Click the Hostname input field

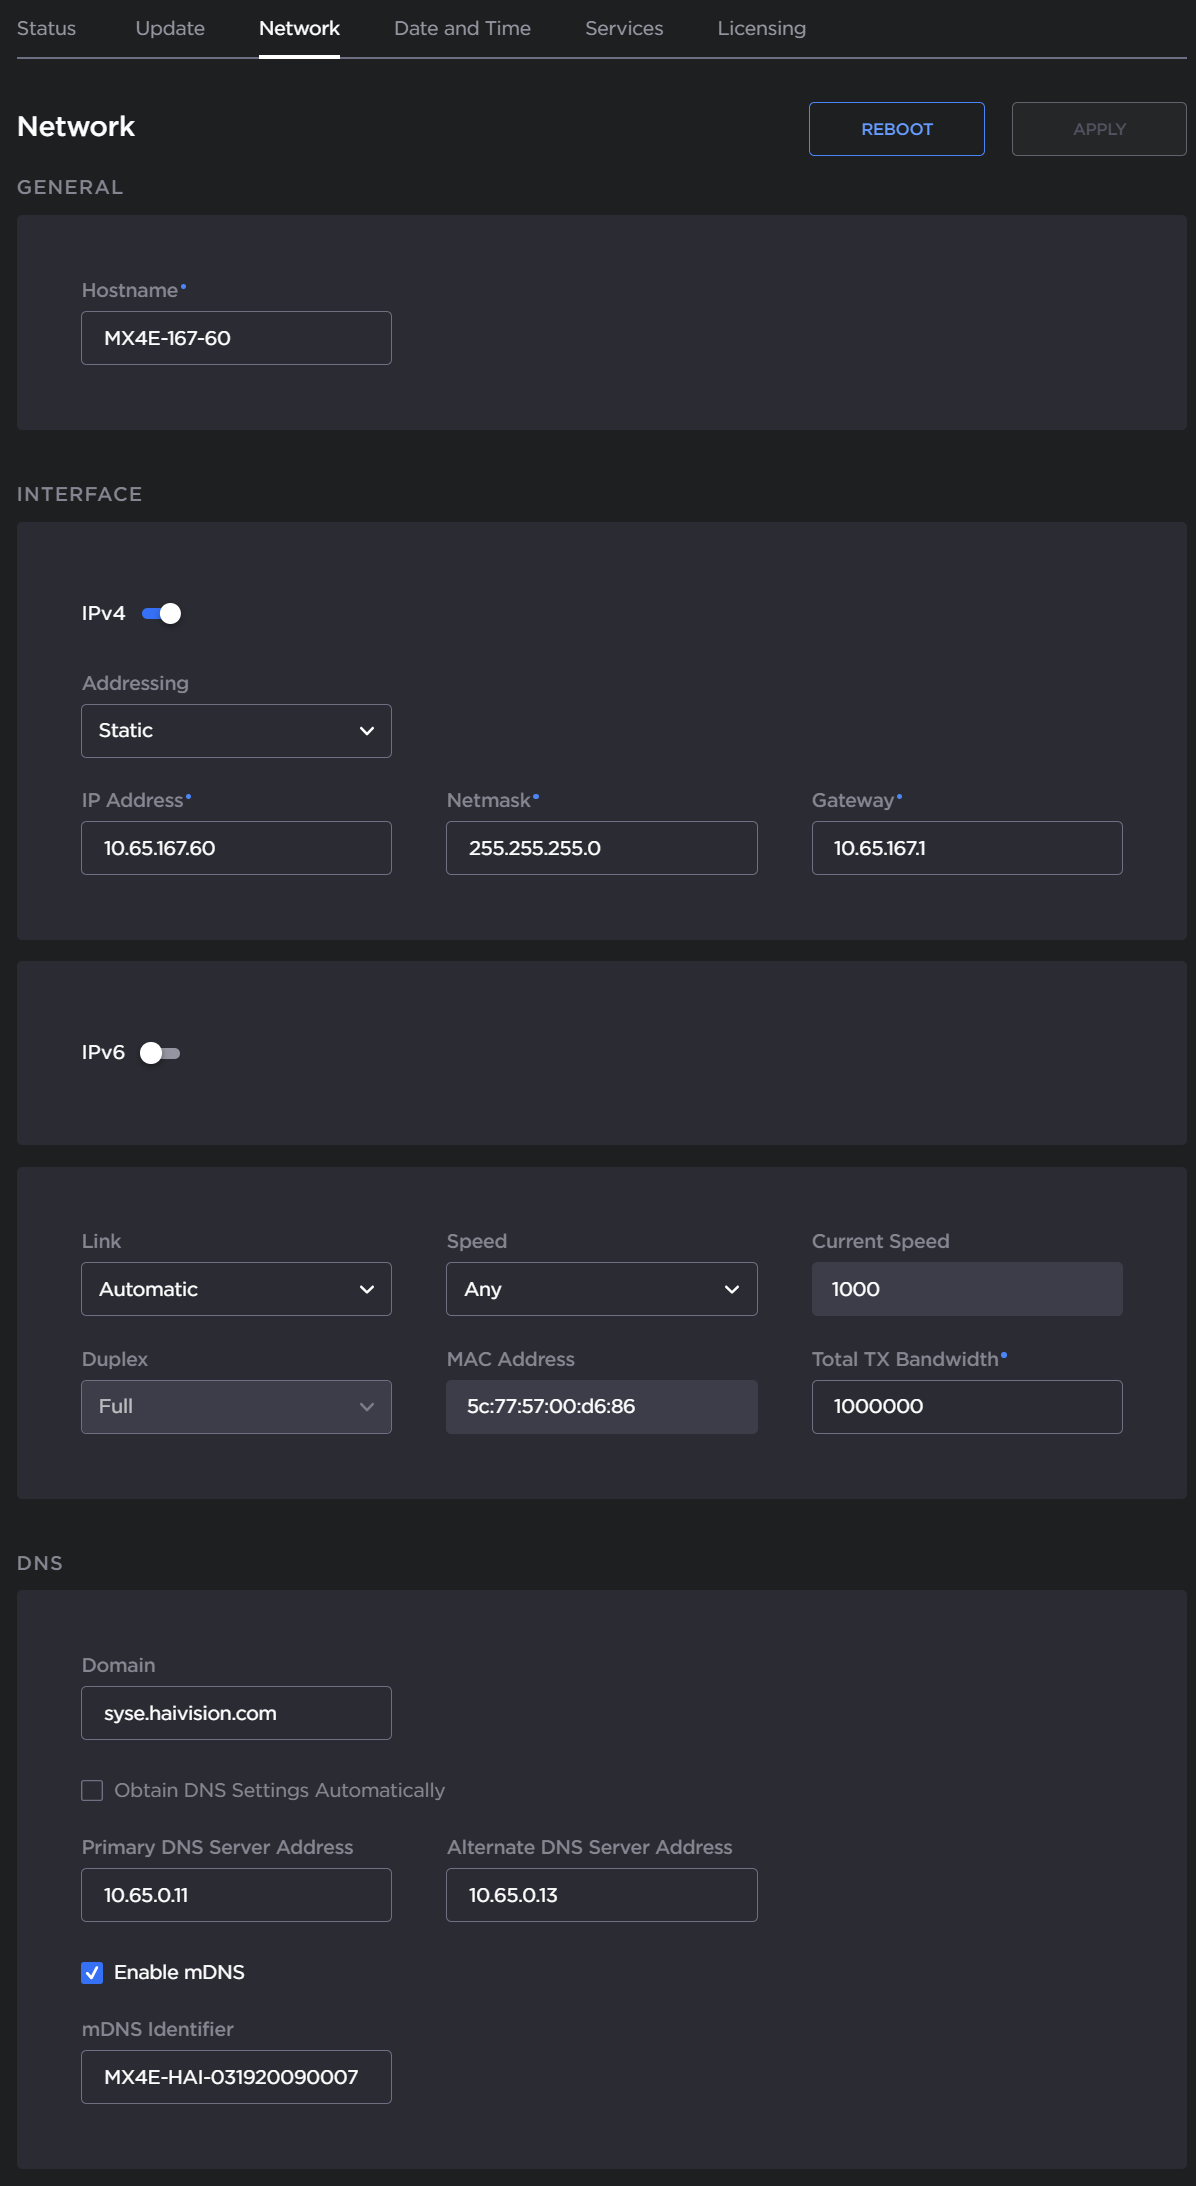[x=236, y=338]
